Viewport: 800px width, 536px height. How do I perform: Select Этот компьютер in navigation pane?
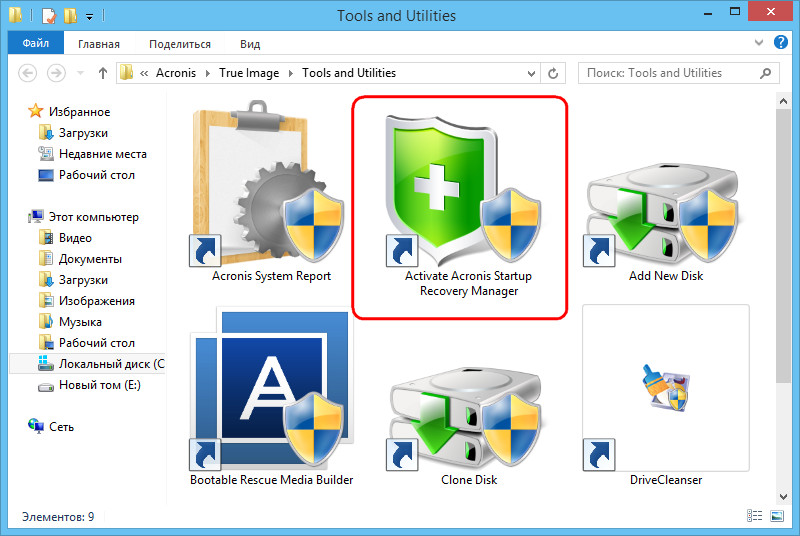pyautogui.click(x=93, y=217)
